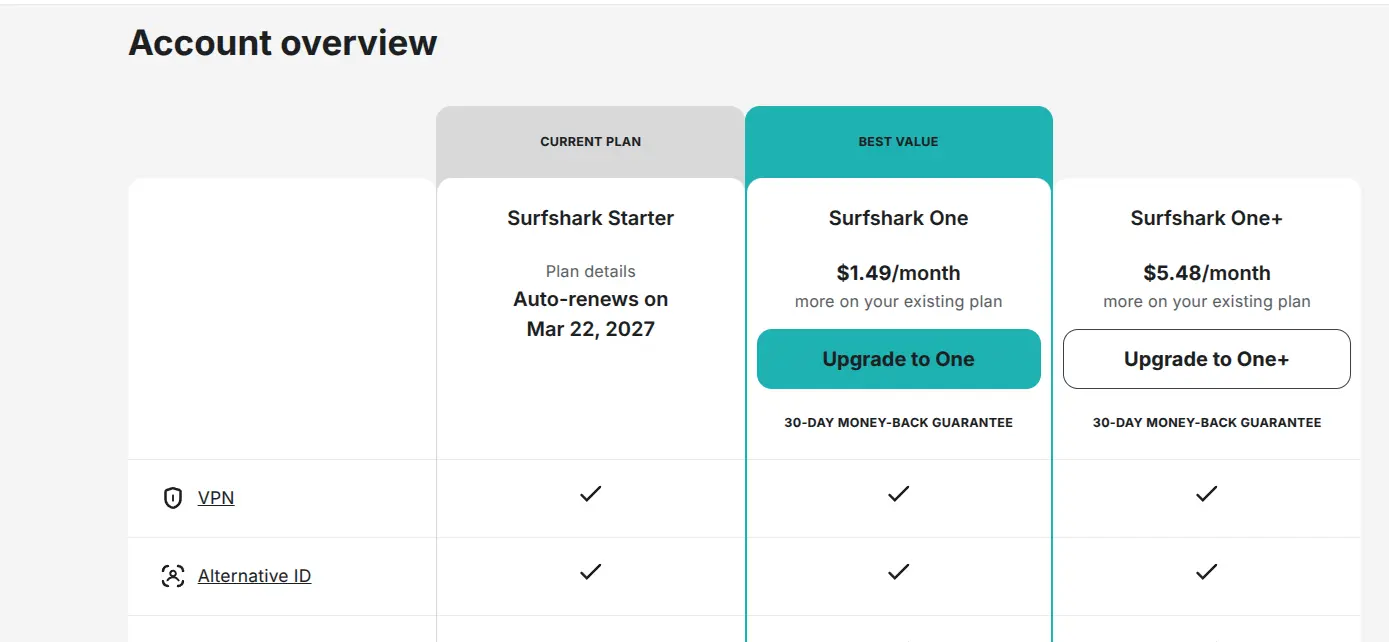The image size is (1389, 642).
Task: Click the Alternative ID checkmark under Surfshark One
Action: 899,572
